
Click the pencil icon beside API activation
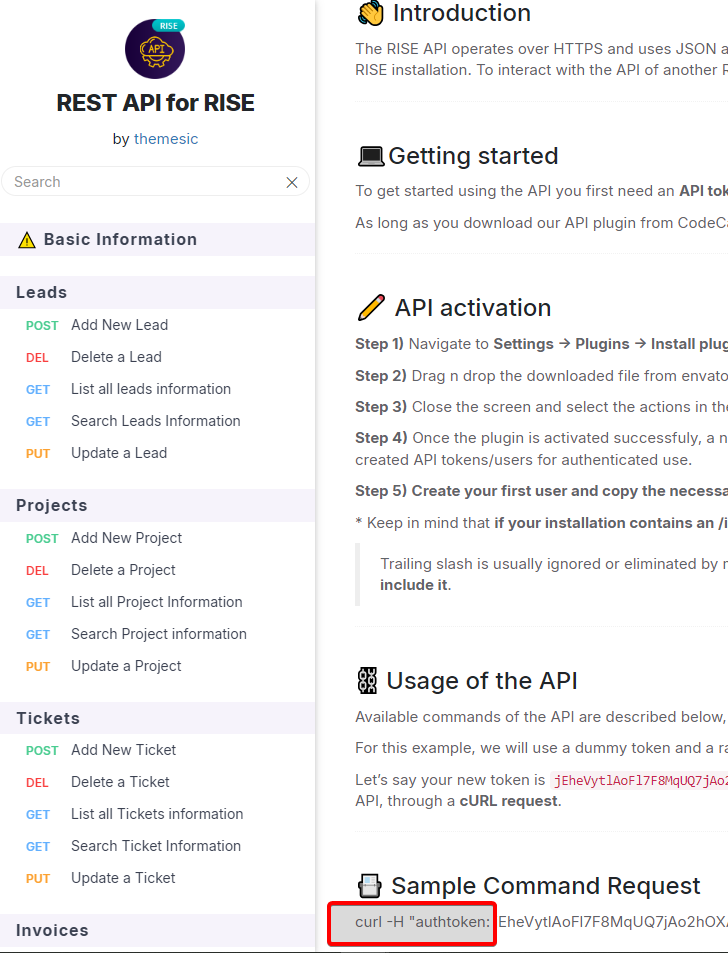(371, 308)
